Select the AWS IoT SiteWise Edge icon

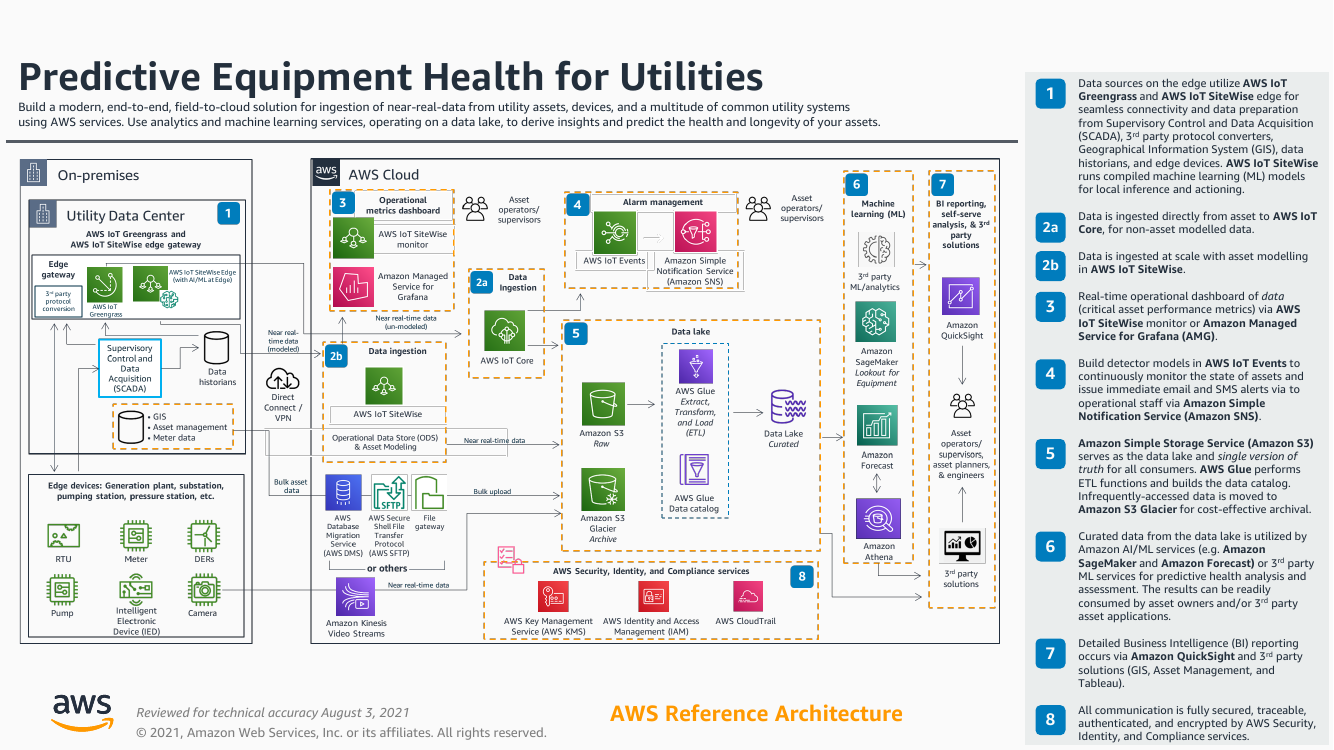[150, 282]
